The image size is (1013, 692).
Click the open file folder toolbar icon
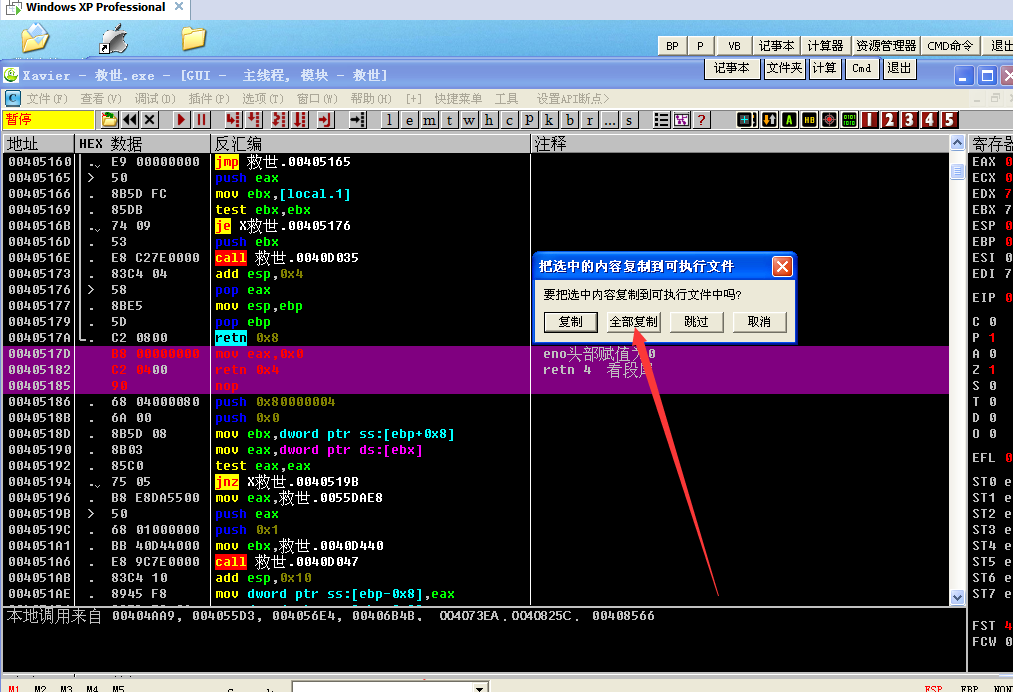109,120
